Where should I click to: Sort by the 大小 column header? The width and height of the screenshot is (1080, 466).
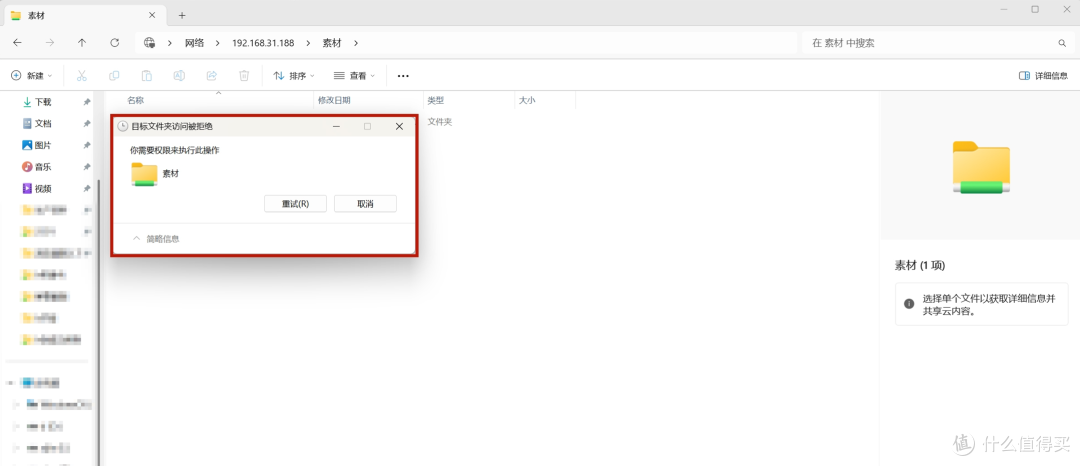[527, 100]
